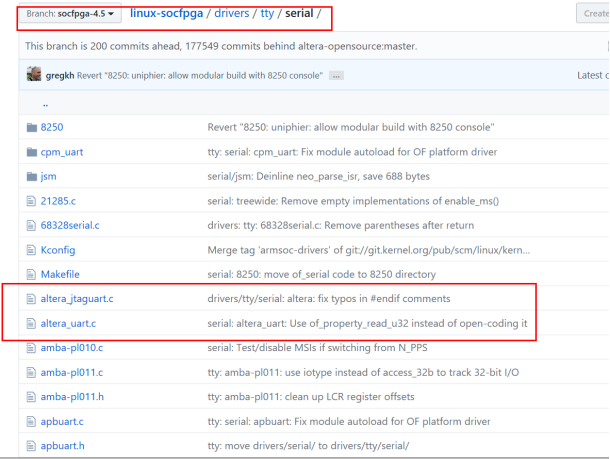Open the gregkh author link

coord(60,75)
